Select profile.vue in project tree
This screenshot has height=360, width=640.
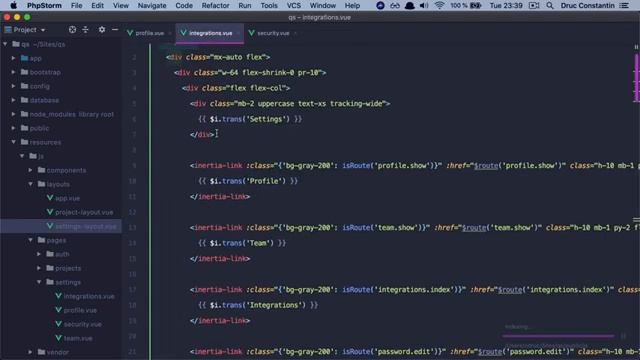click(80, 310)
